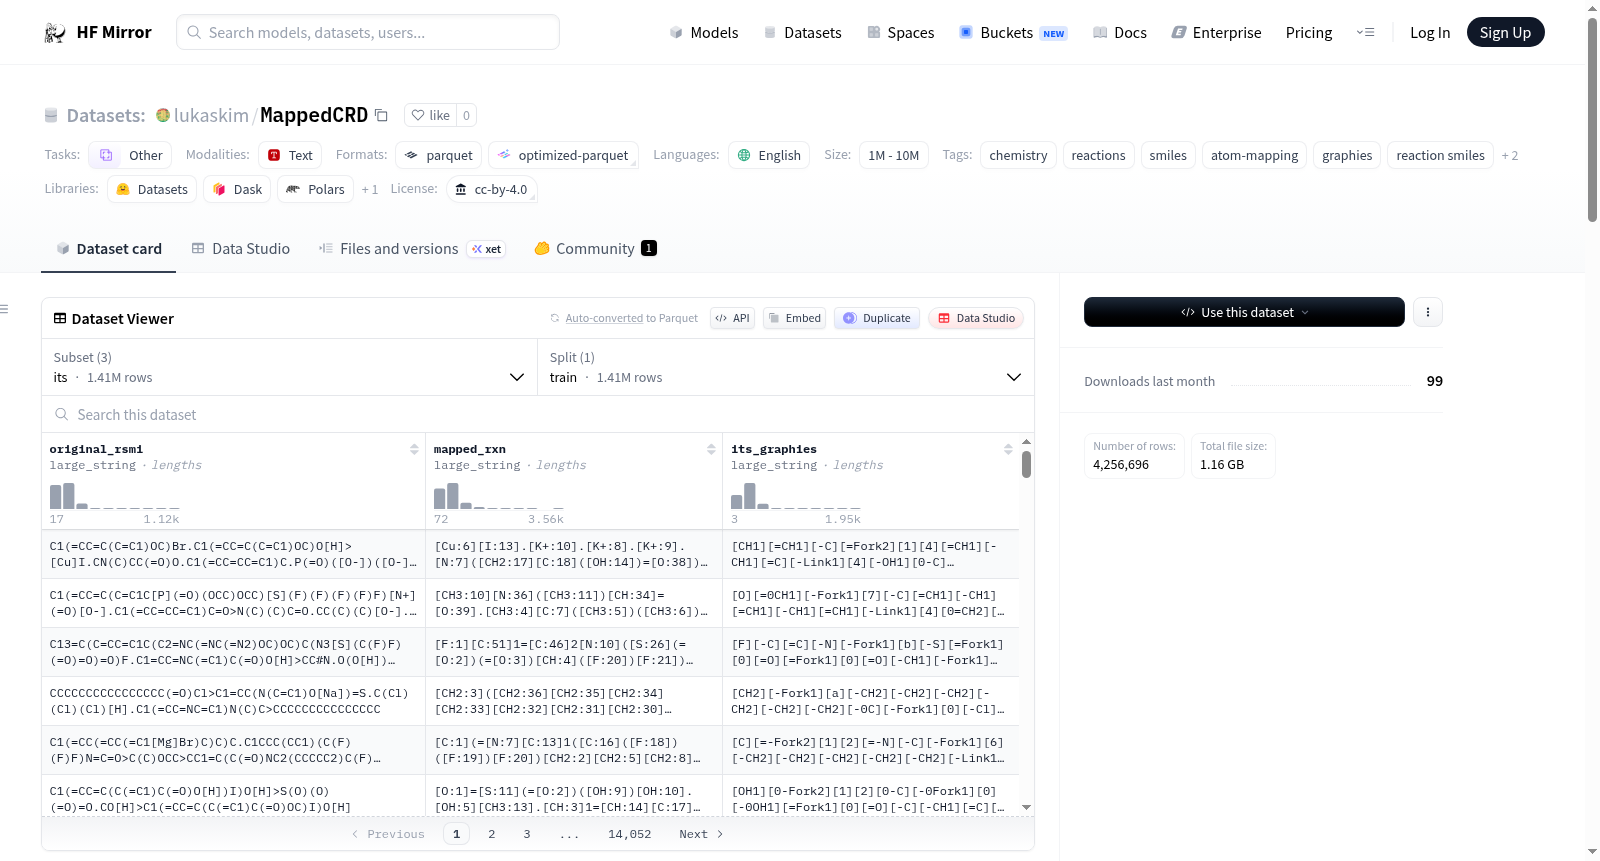
Task: Click the English language tag
Action: pyautogui.click(x=769, y=155)
